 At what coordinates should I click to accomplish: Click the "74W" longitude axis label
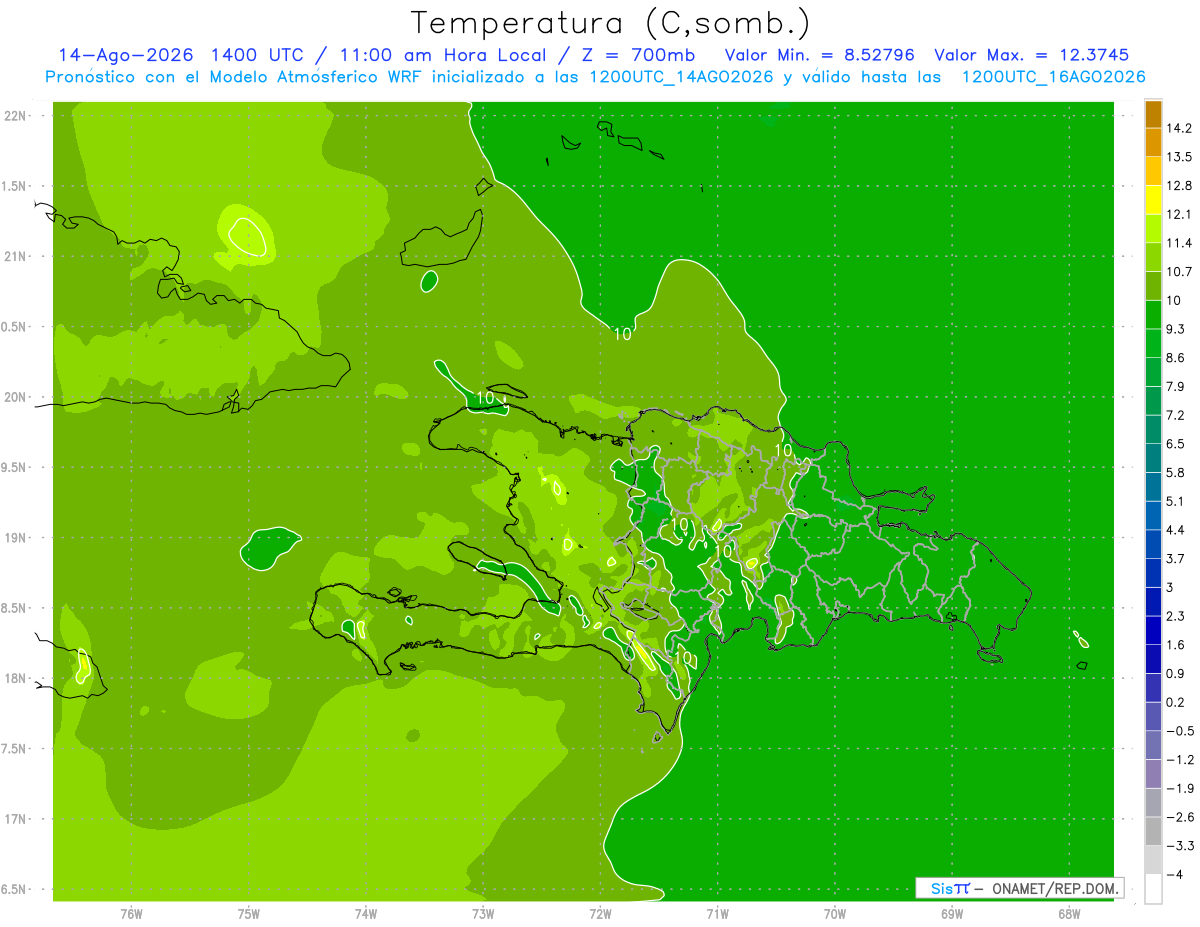pyautogui.click(x=366, y=914)
